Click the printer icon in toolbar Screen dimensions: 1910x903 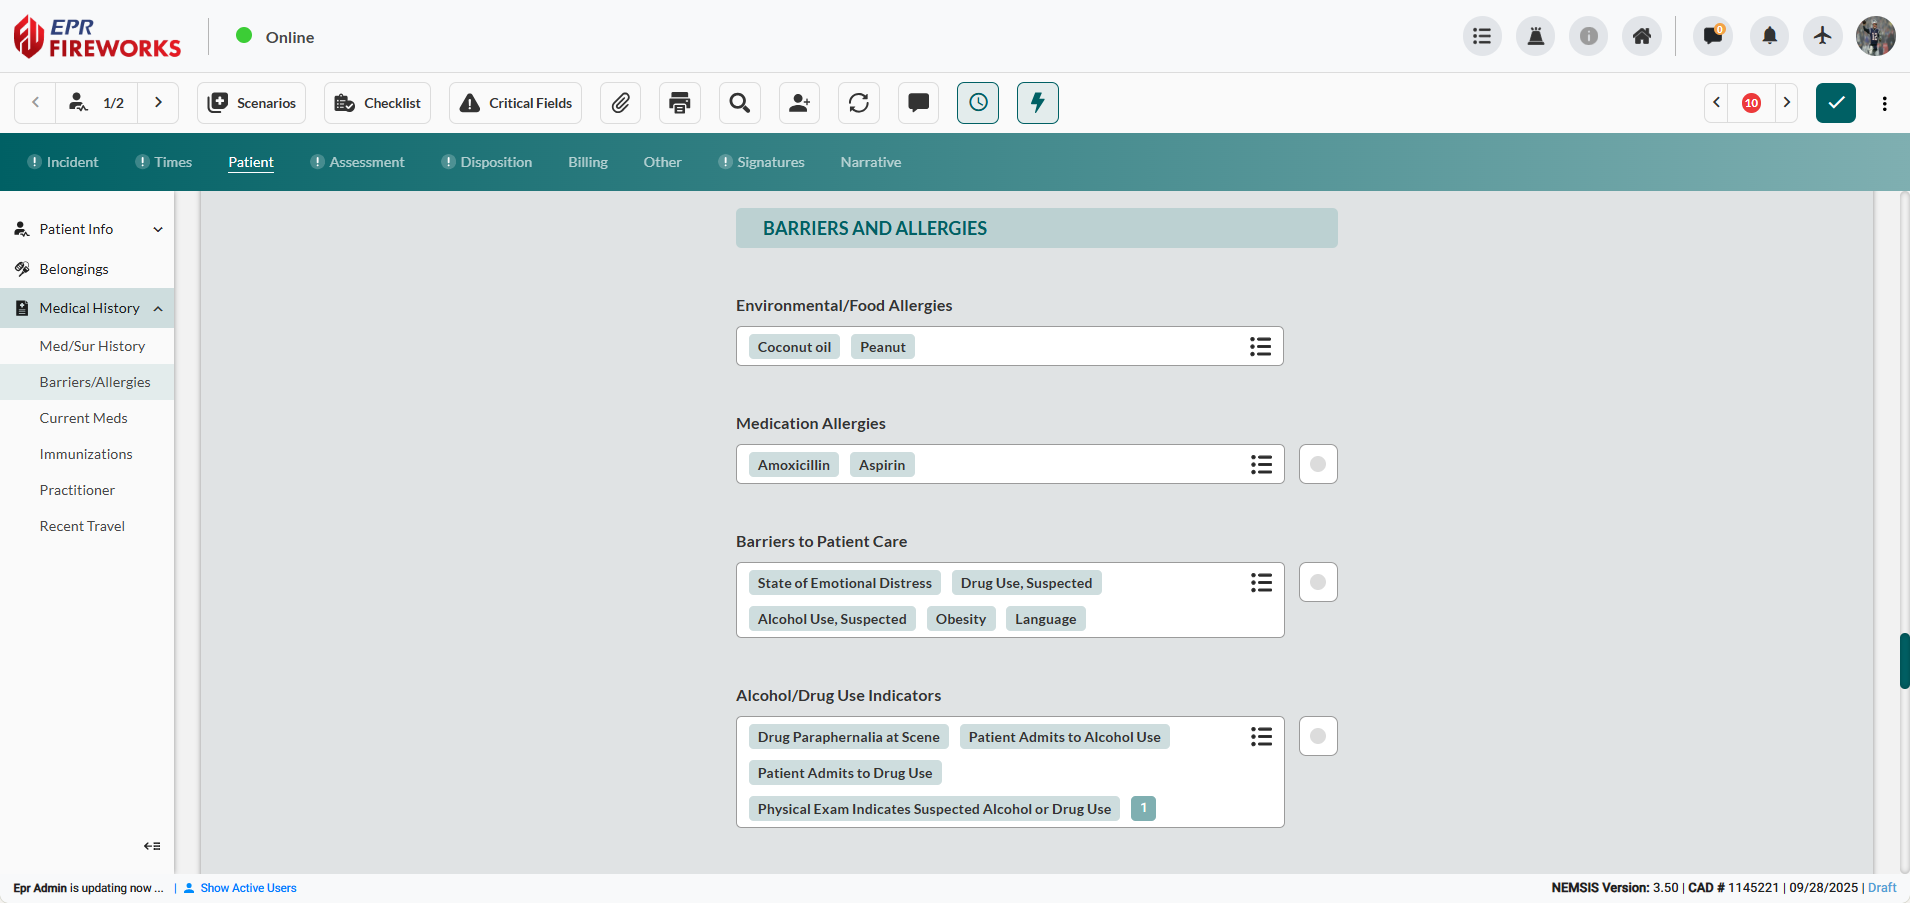(x=680, y=103)
